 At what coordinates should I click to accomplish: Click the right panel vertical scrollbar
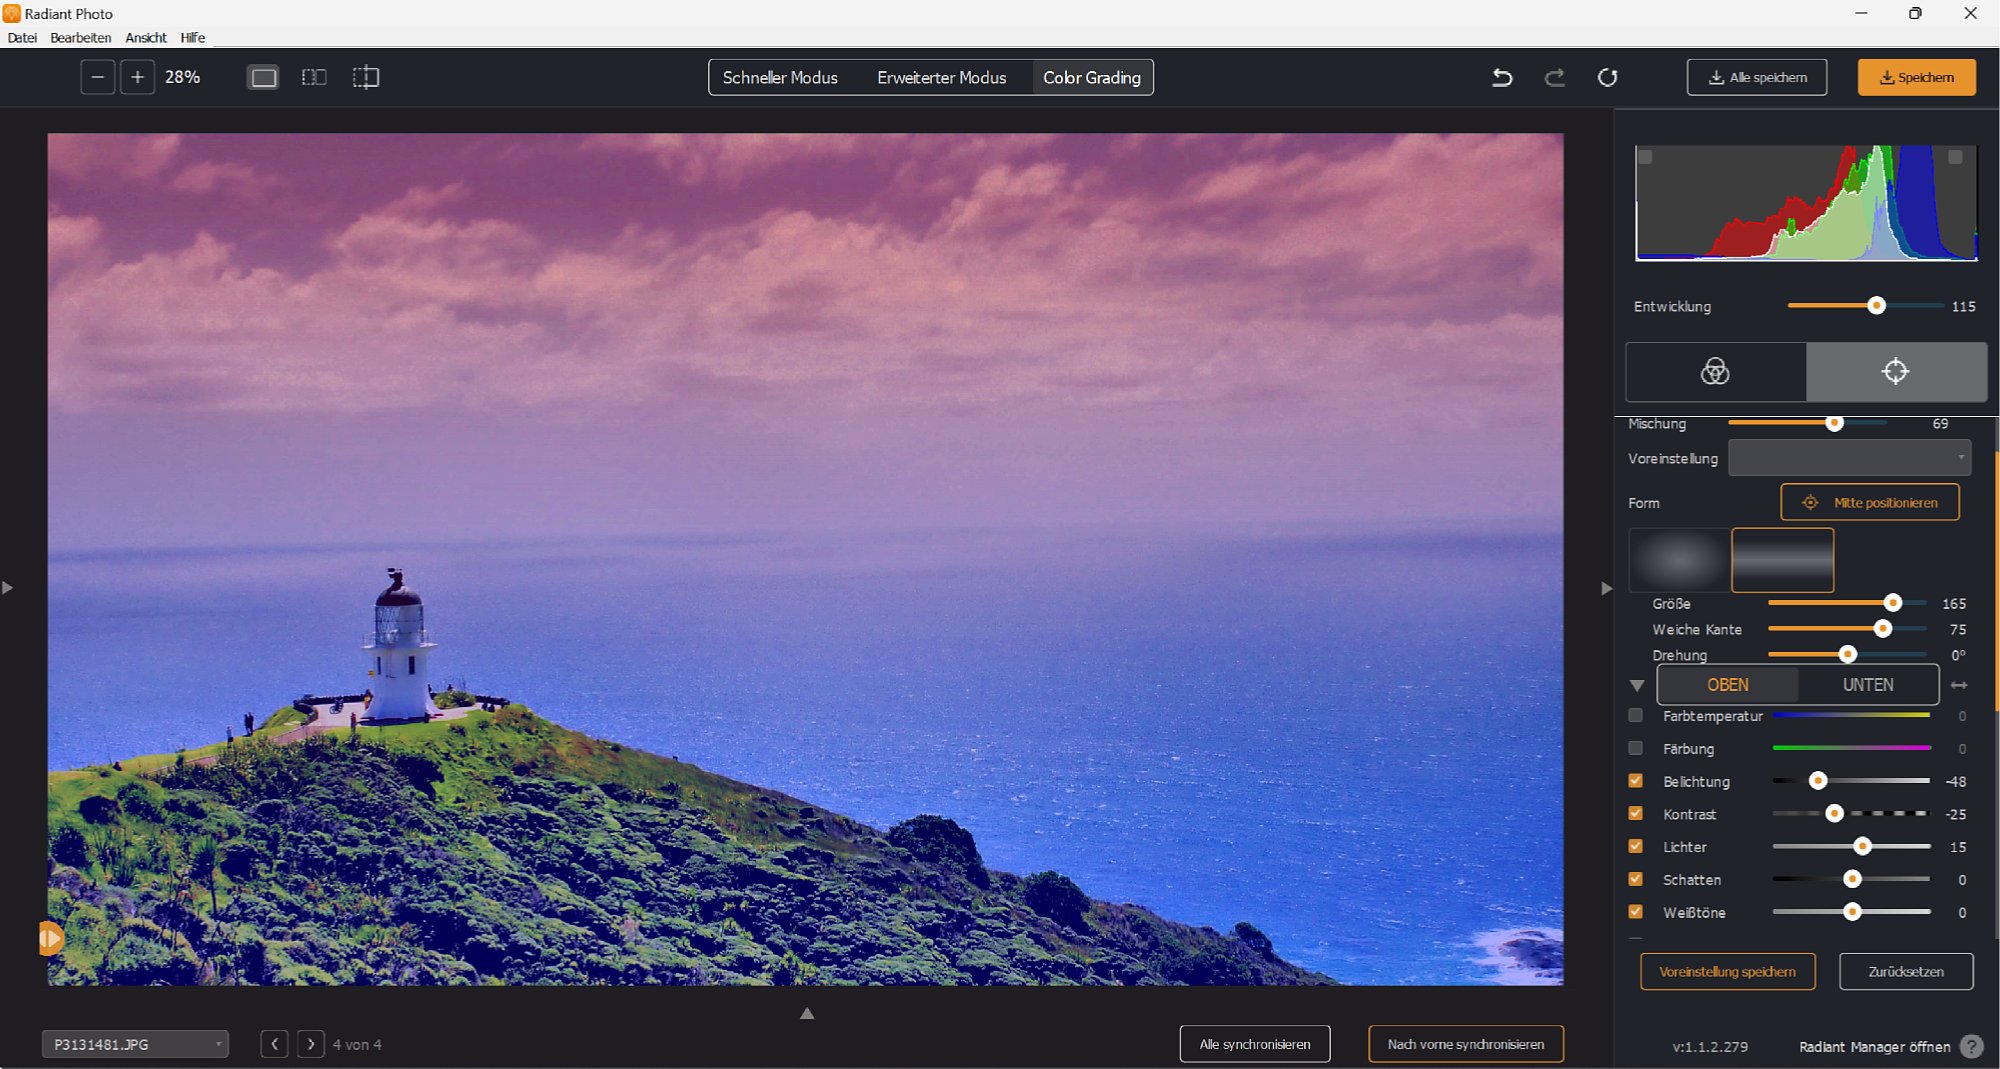click(x=1996, y=580)
